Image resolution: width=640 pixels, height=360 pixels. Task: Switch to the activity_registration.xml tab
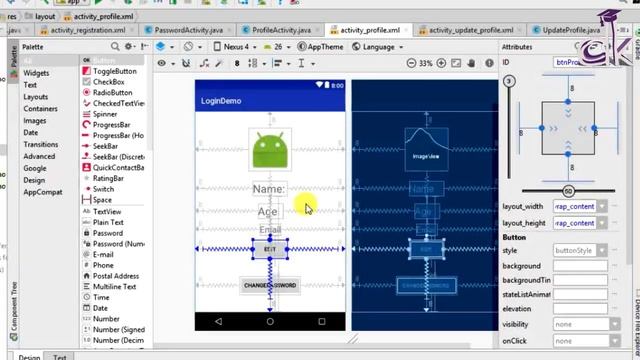(87, 30)
